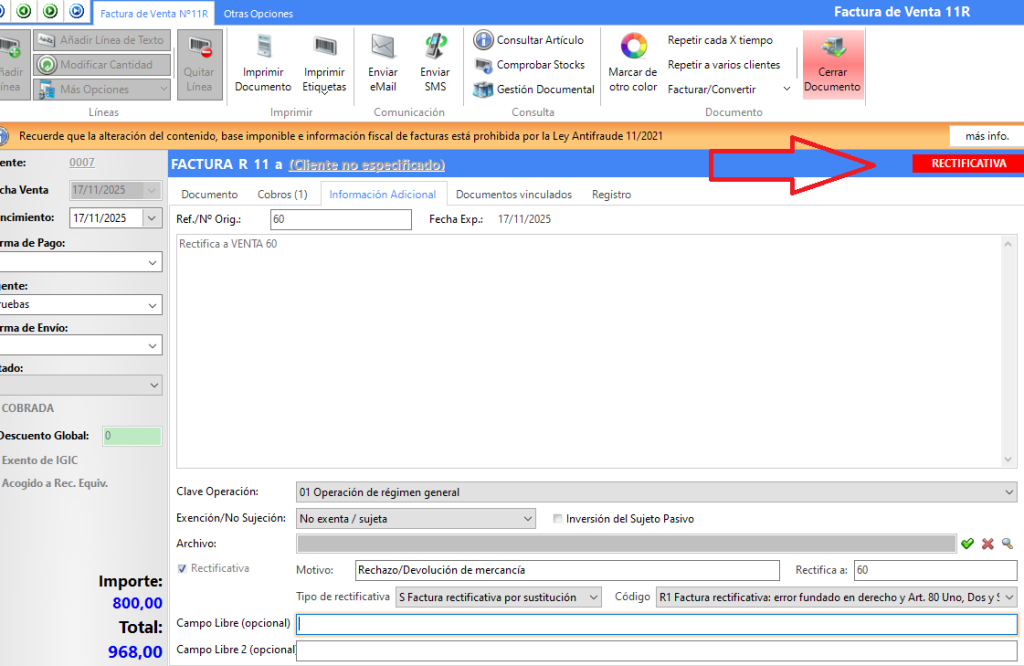Click red X next to Archivo field
Viewport: 1024px width, 666px height.
click(987, 544)
